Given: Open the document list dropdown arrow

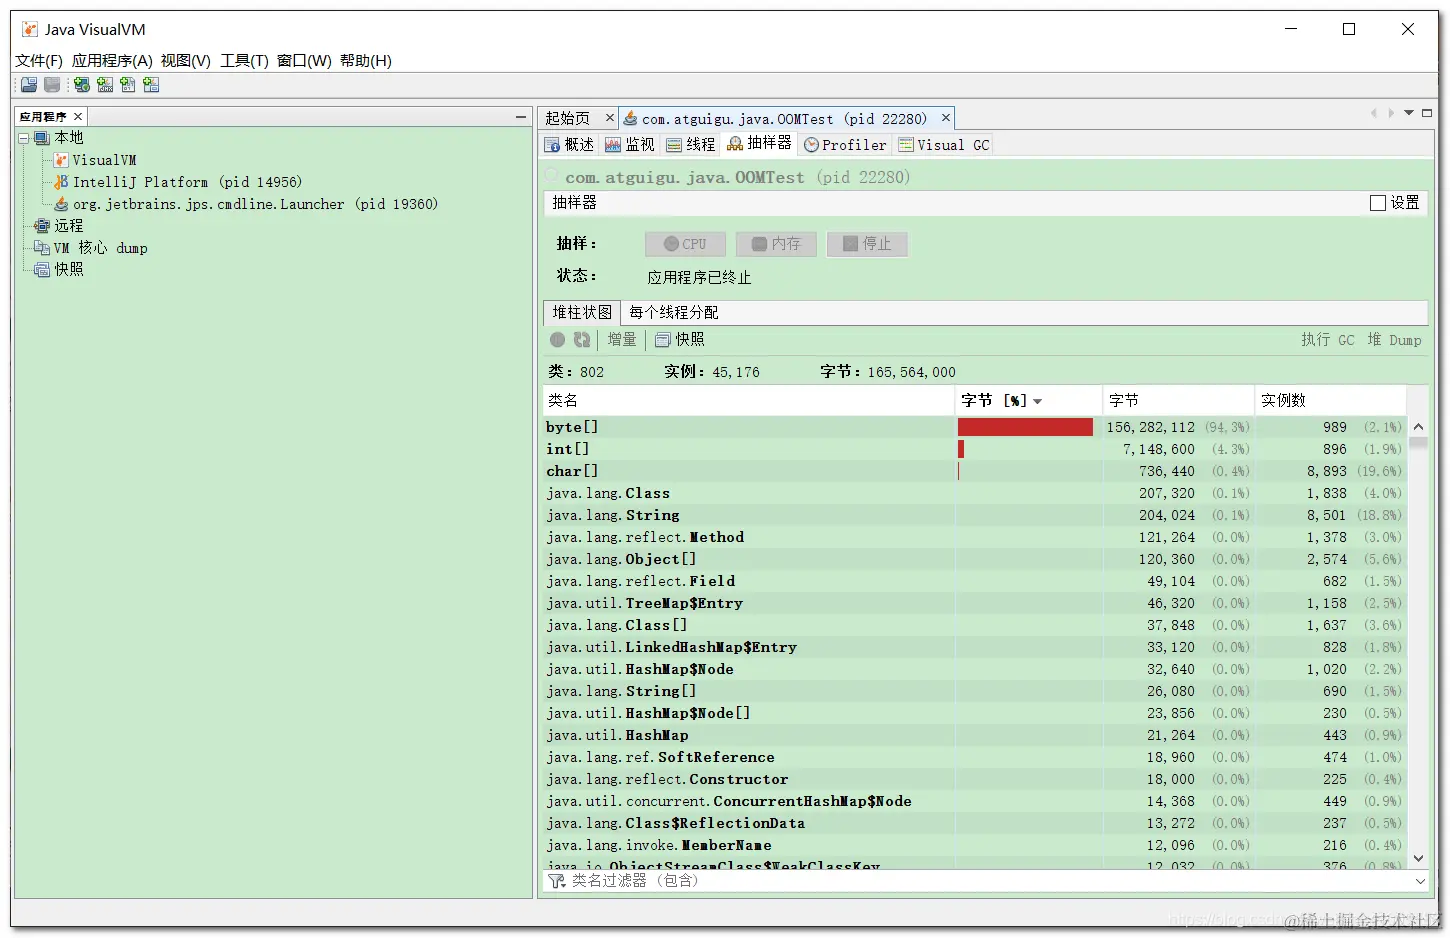Looking at the screenshot, I should (x=1409, y=113).
